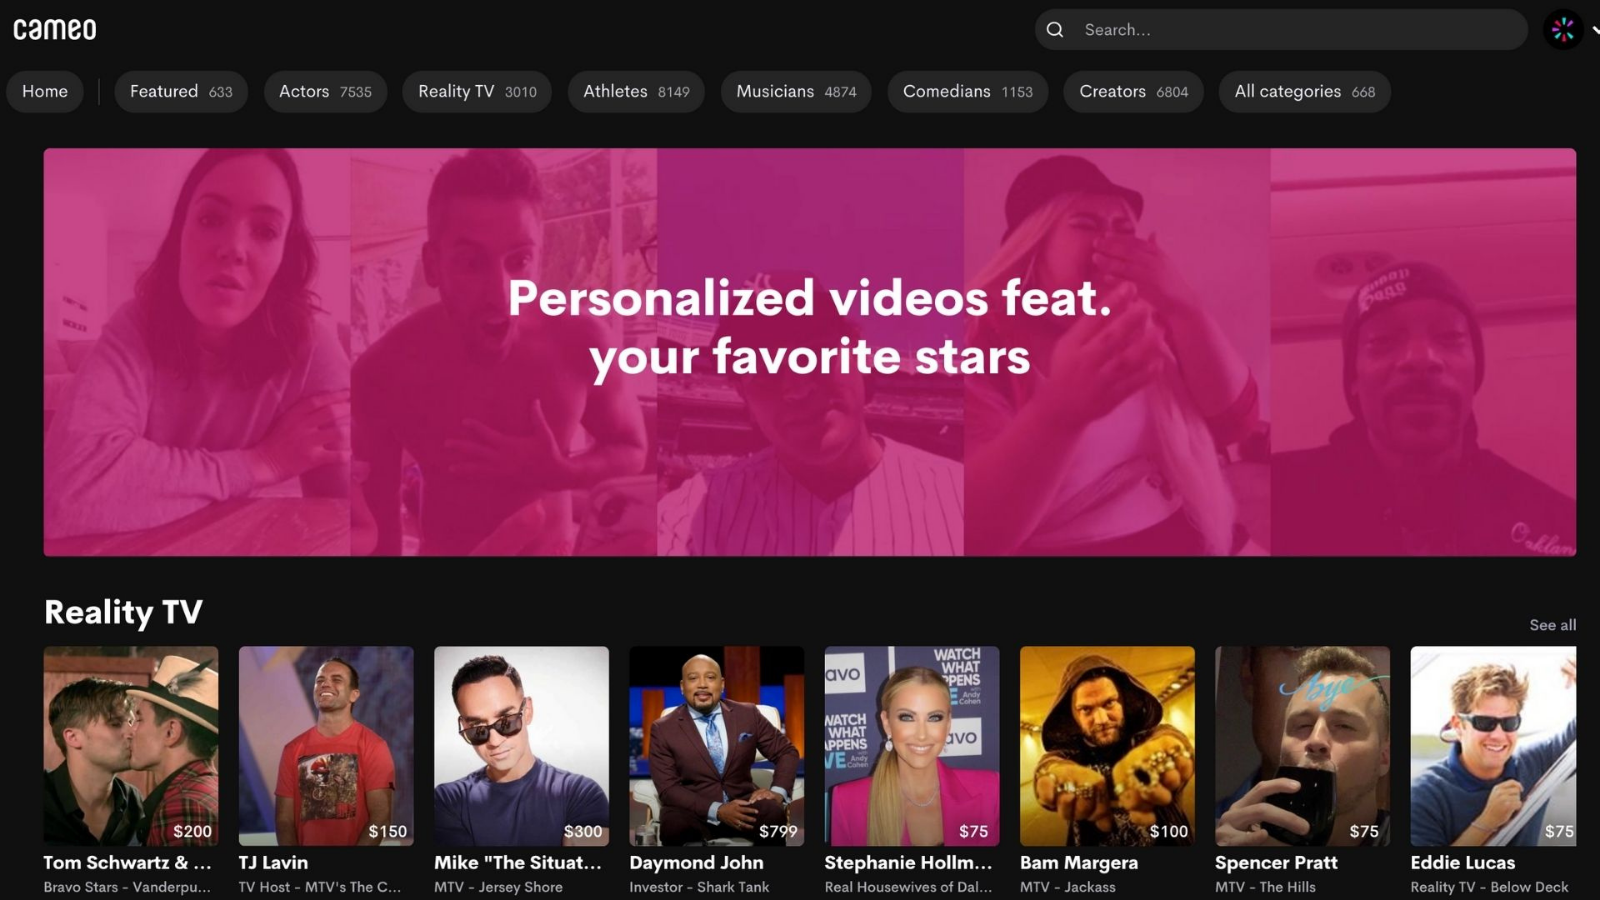Click the Cameo logo
Image resolution: width=1600 pixels, height=900 pixels.
[x=55, y=30]
